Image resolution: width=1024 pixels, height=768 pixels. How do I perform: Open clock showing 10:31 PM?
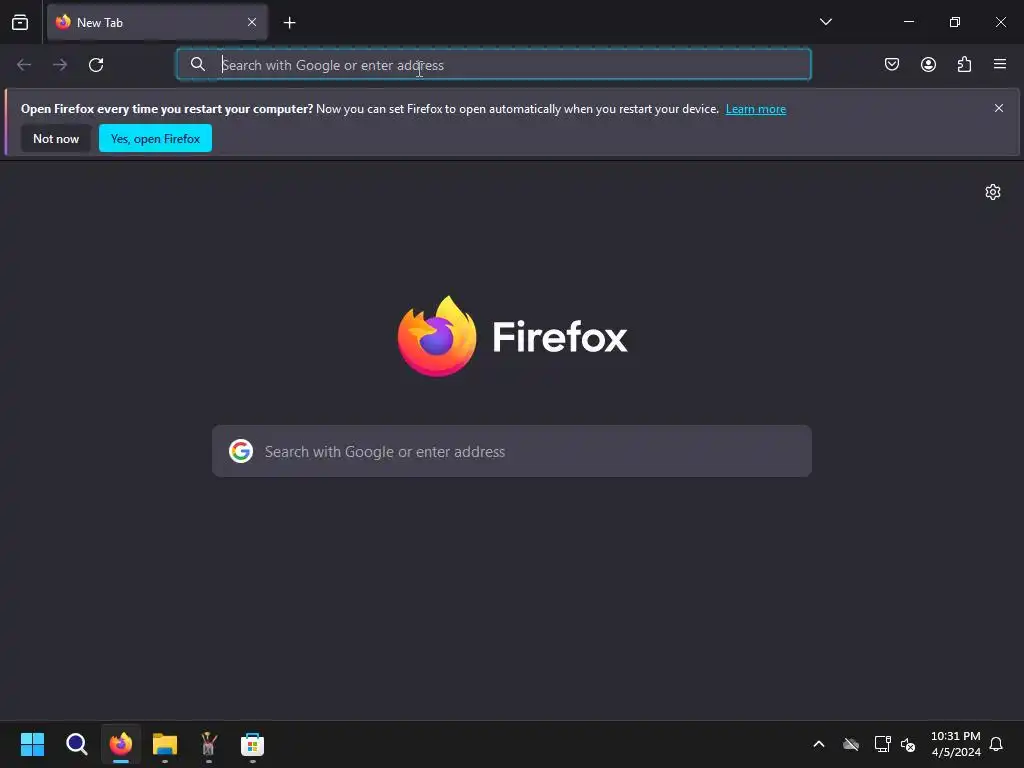(955, 744)
